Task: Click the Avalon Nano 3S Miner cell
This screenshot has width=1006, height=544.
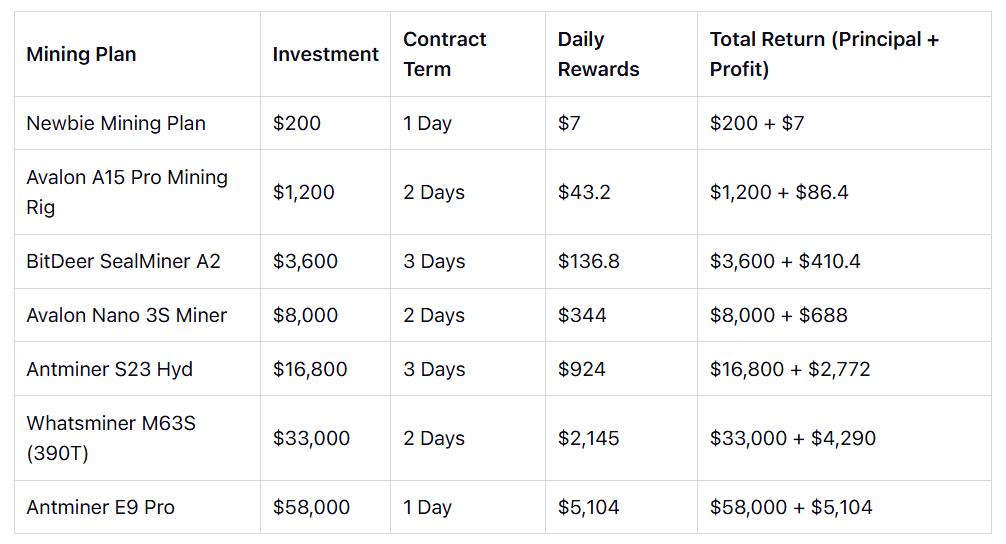Action: (x=126, y=315)
